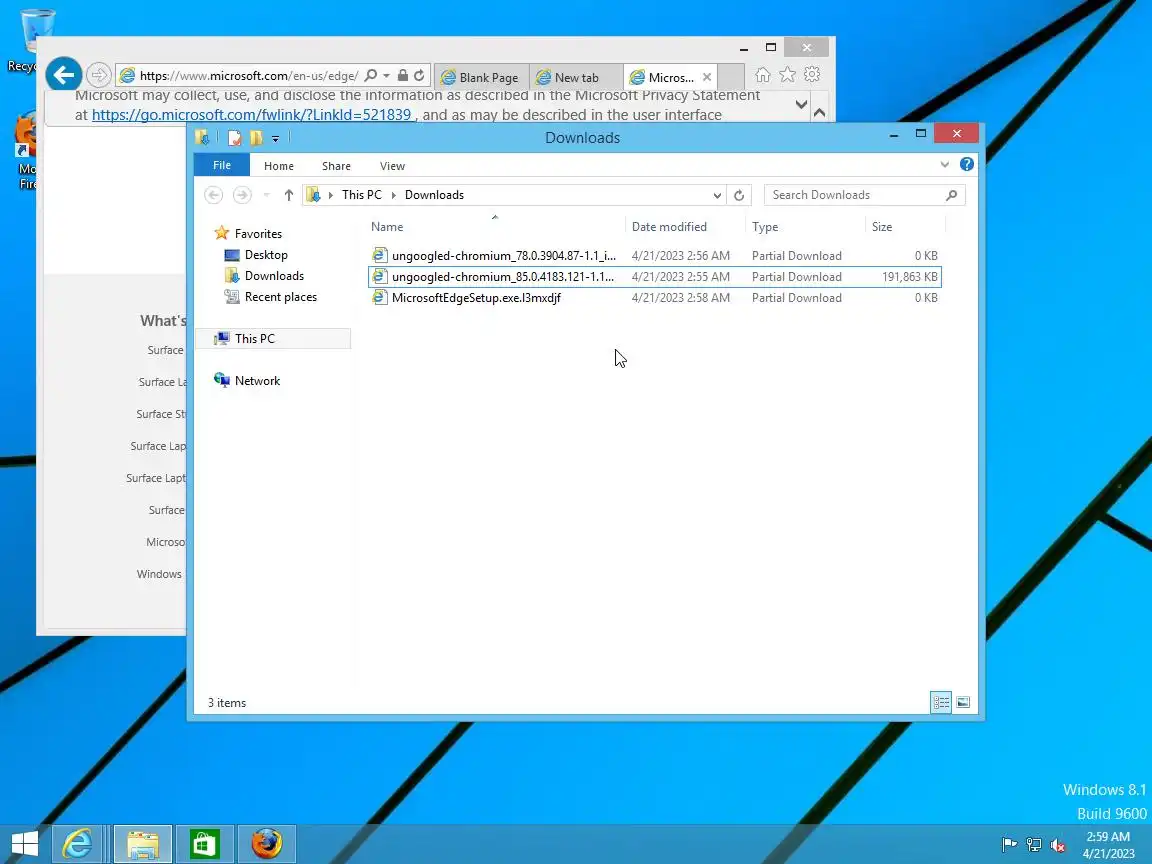Open the Home ribbon tab

278,166
